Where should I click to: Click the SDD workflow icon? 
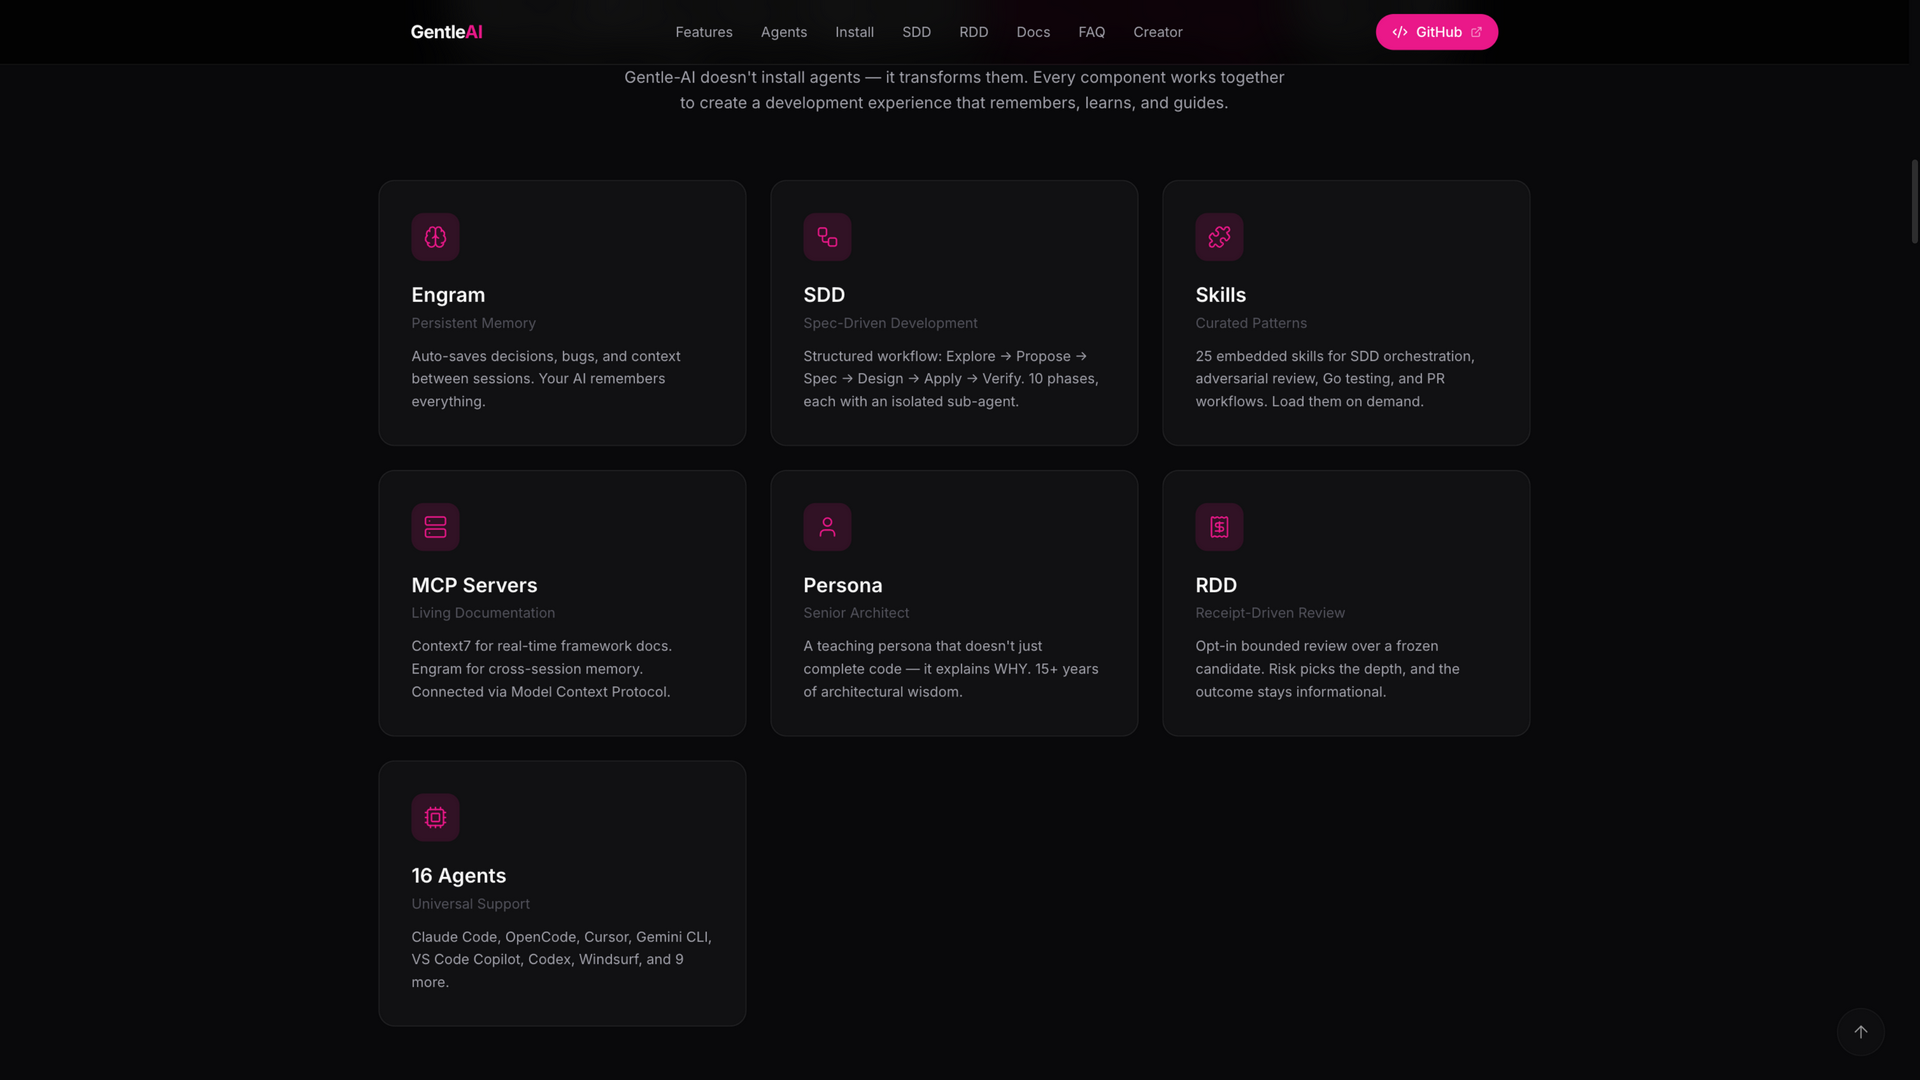(x=827, y=237)
